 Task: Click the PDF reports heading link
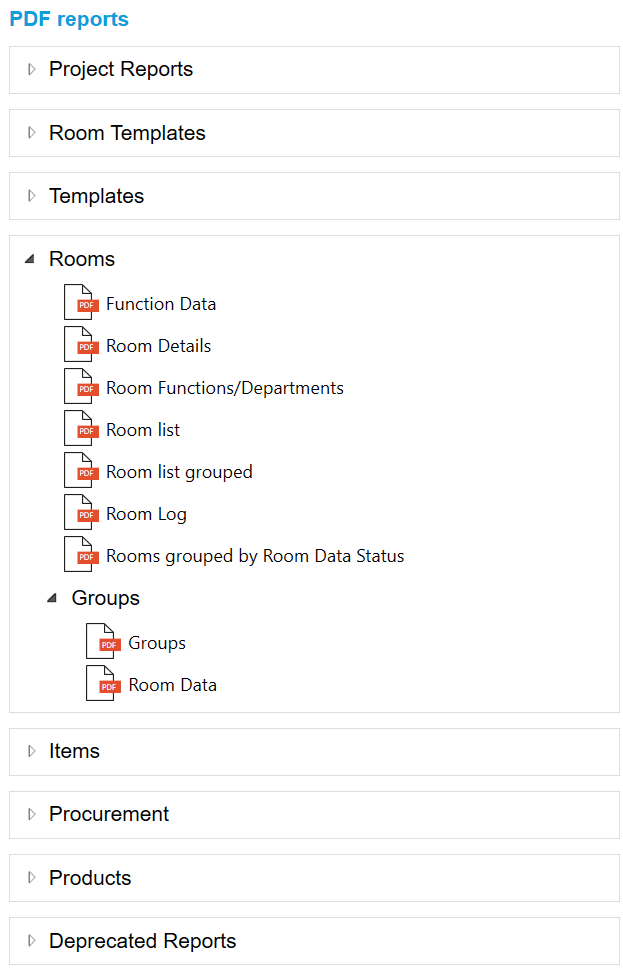pyautogui.click(x=68, y=19)
